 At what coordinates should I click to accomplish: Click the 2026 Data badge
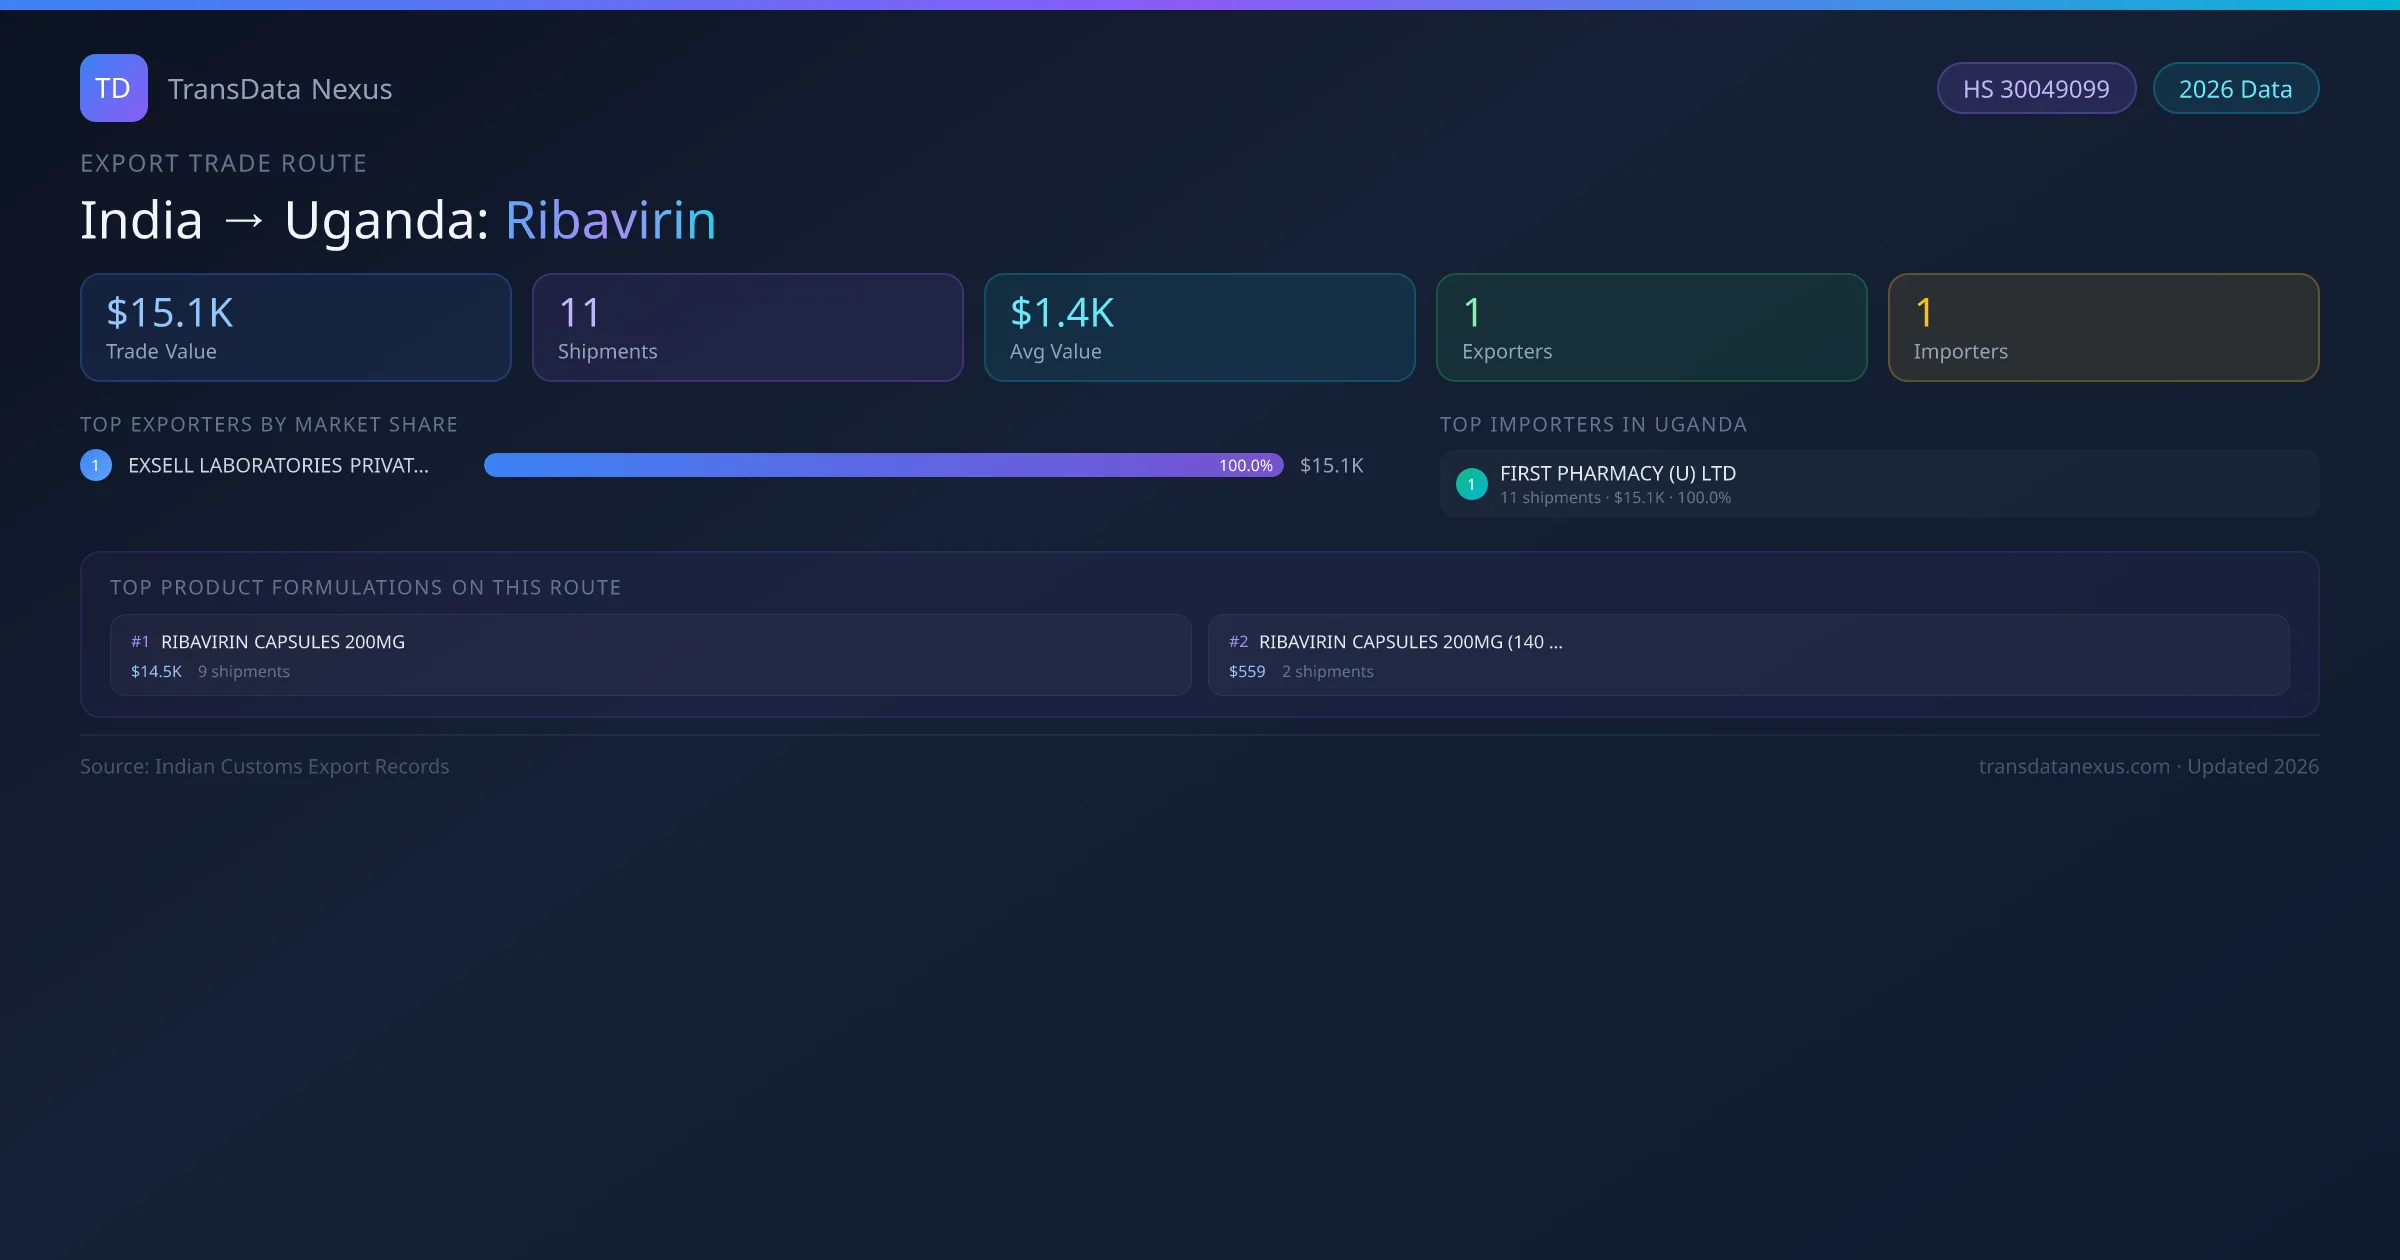click(2234, 89)
